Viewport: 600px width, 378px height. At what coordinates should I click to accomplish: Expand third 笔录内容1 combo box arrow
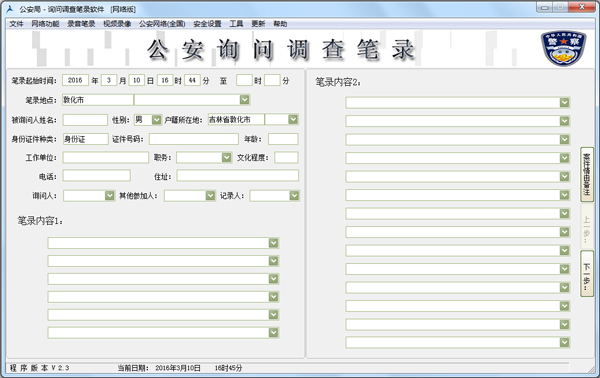273,279
